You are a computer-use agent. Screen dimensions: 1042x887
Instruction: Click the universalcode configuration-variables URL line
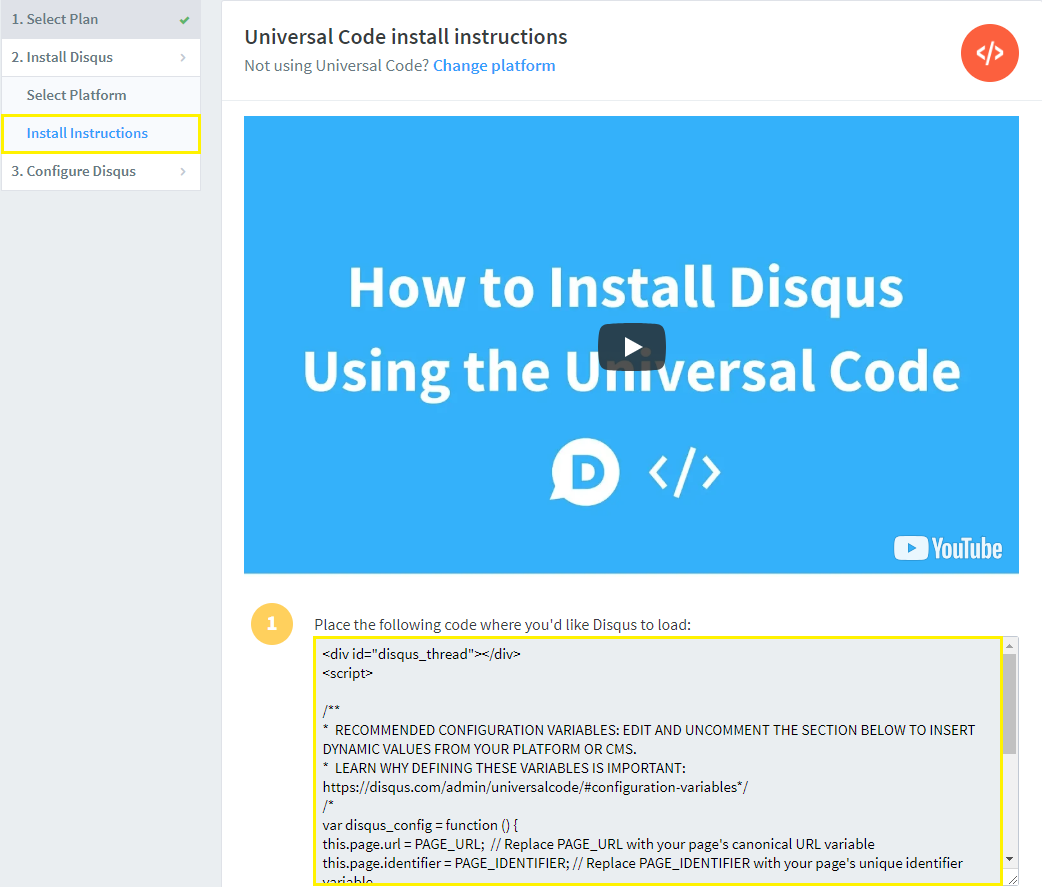pos(535,787)
